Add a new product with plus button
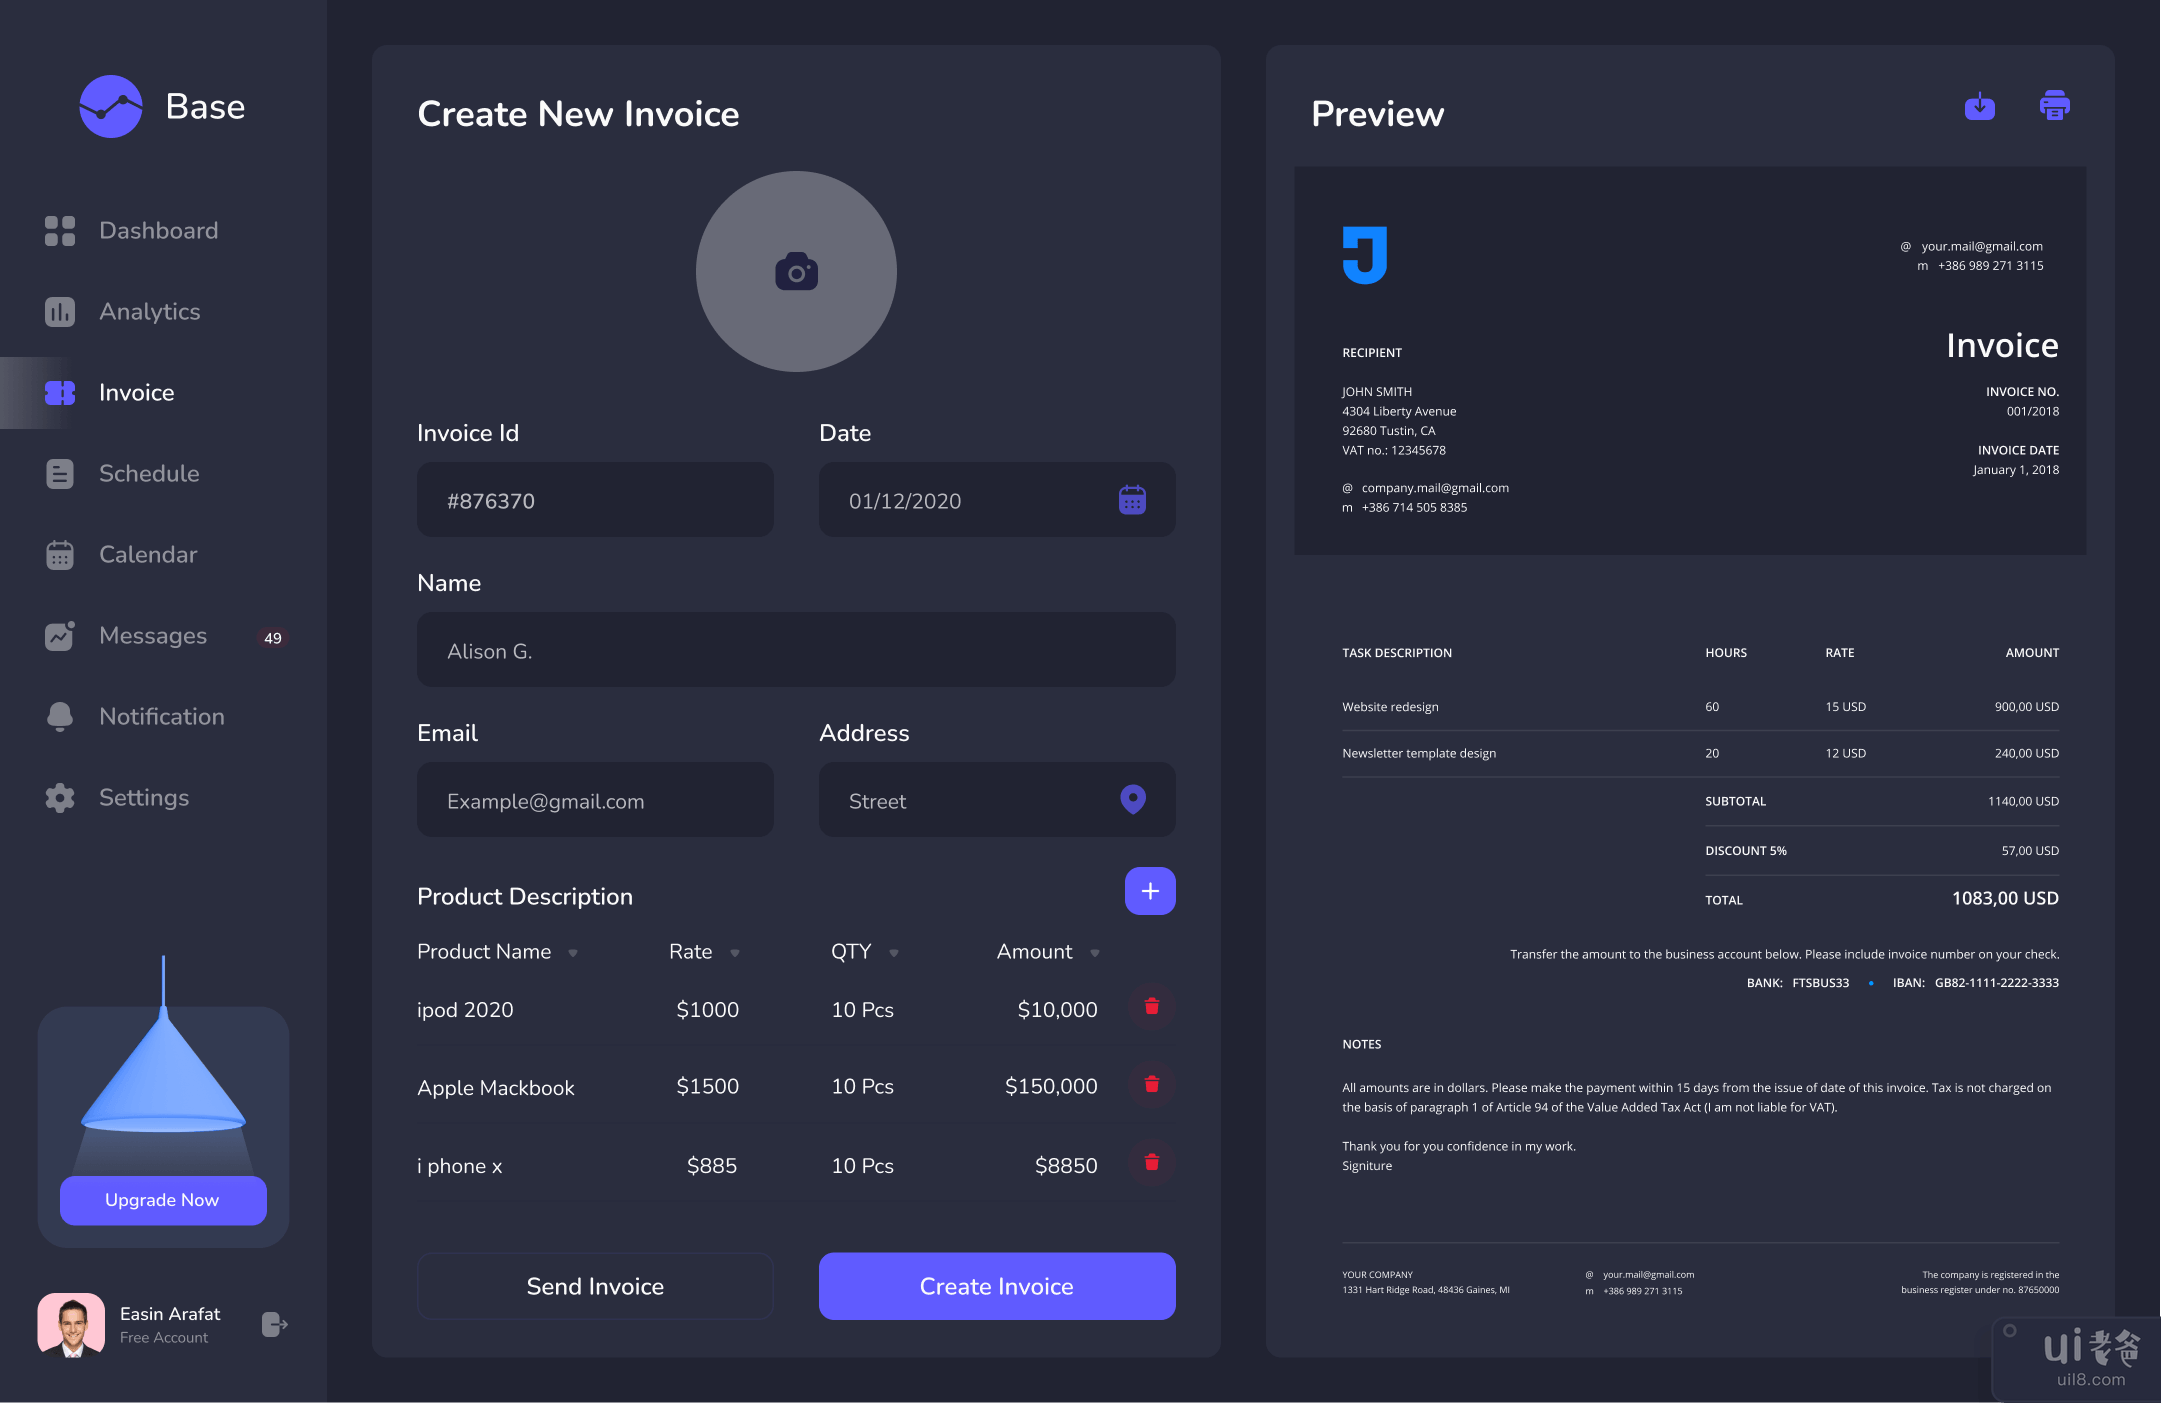Image resolution: width=2161 pixels, height=1403 pixels. click(x=1150, y=891)
